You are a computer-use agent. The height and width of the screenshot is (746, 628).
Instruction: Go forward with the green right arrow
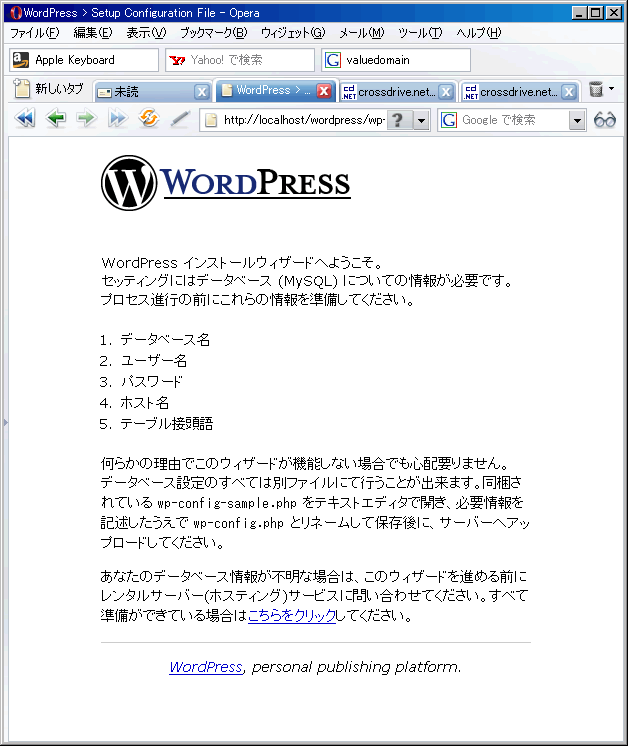(87, 118)
